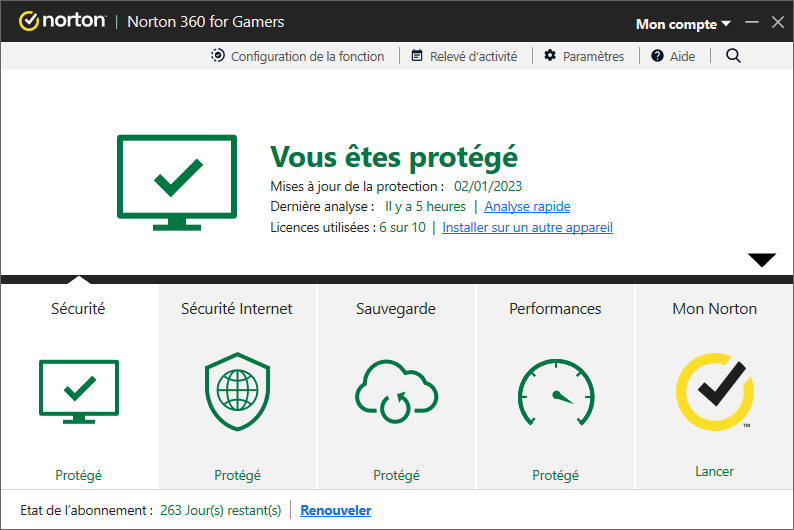Open Configuration de la fonction
The image size is (794, 530).
tap(298, 56)
